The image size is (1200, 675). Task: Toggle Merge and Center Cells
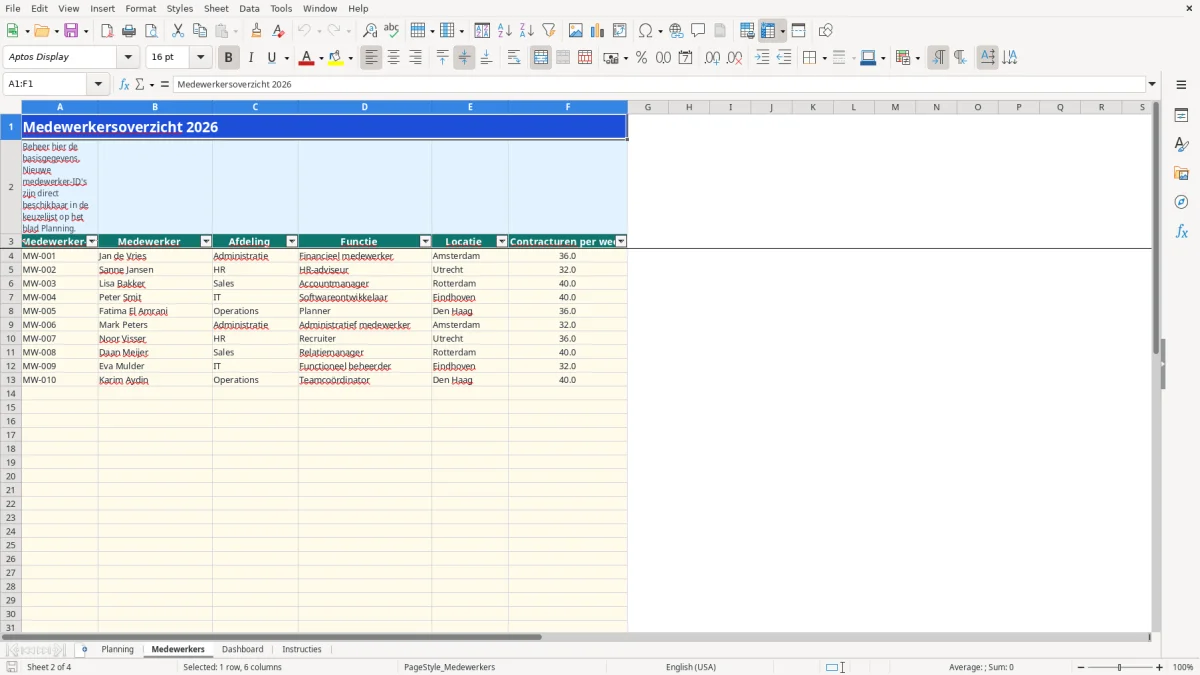pyautogui.click(x=541, y=58)
